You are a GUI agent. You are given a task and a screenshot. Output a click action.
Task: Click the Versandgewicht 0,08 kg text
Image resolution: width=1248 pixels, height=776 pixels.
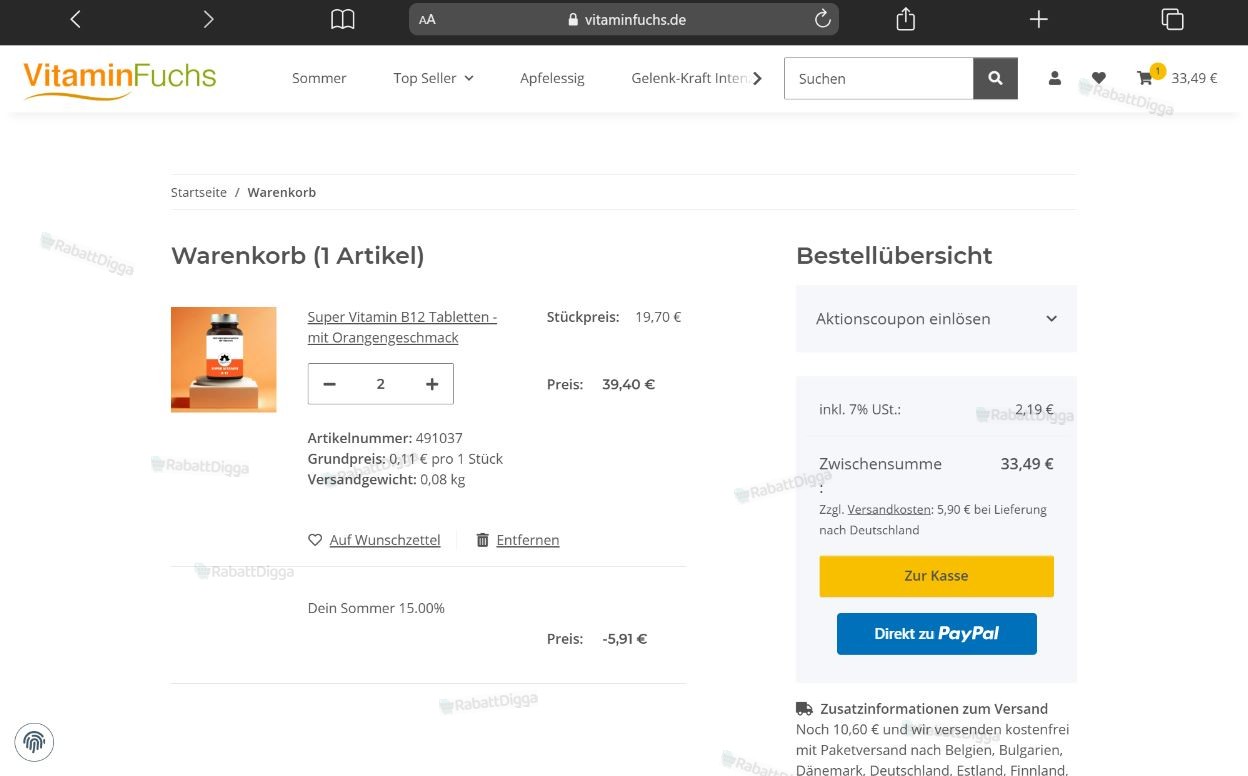tap(386, 479)
